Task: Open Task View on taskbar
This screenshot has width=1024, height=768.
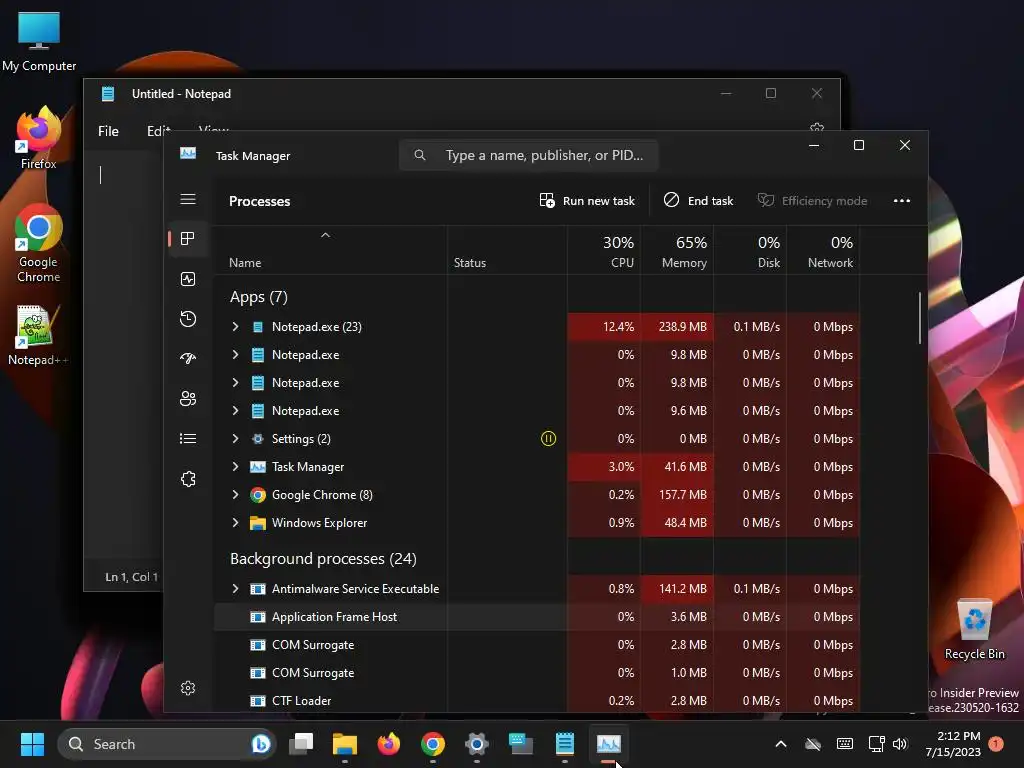Action: (x=302, y=744)
